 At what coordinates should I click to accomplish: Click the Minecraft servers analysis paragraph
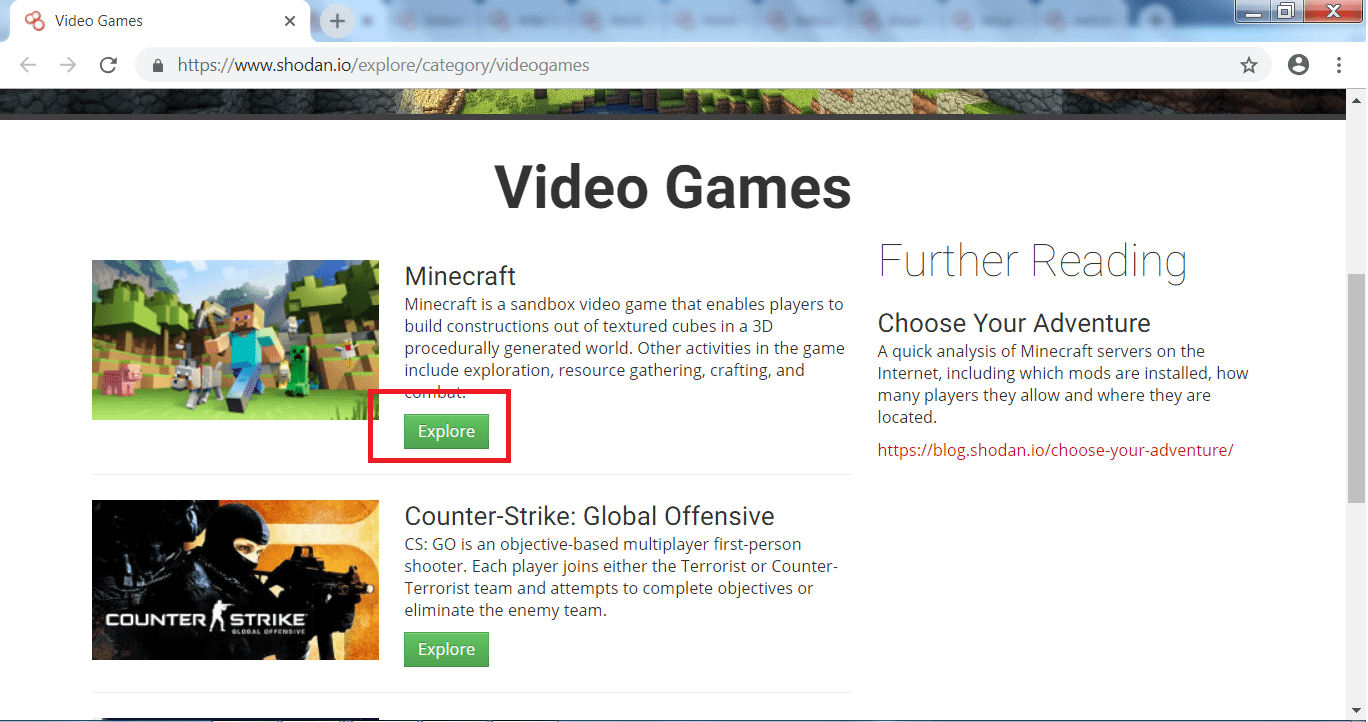(1063, 384)
